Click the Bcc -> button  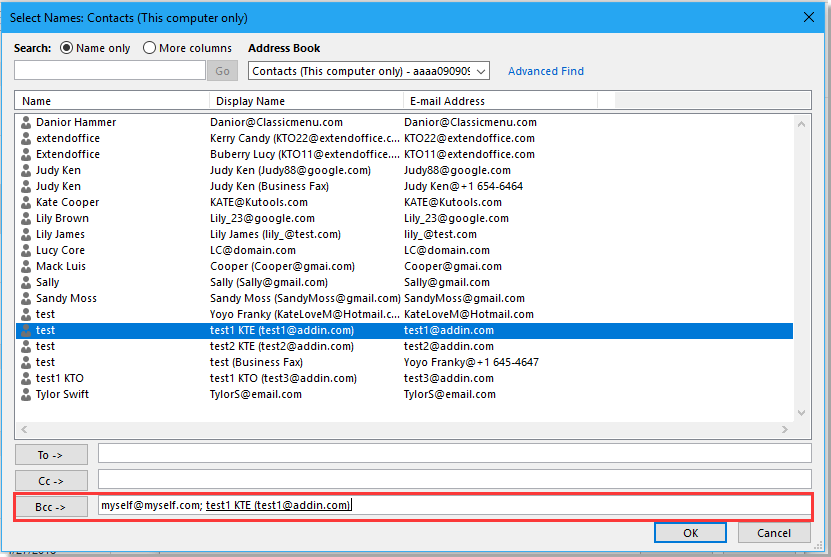[x=51, y=506]
